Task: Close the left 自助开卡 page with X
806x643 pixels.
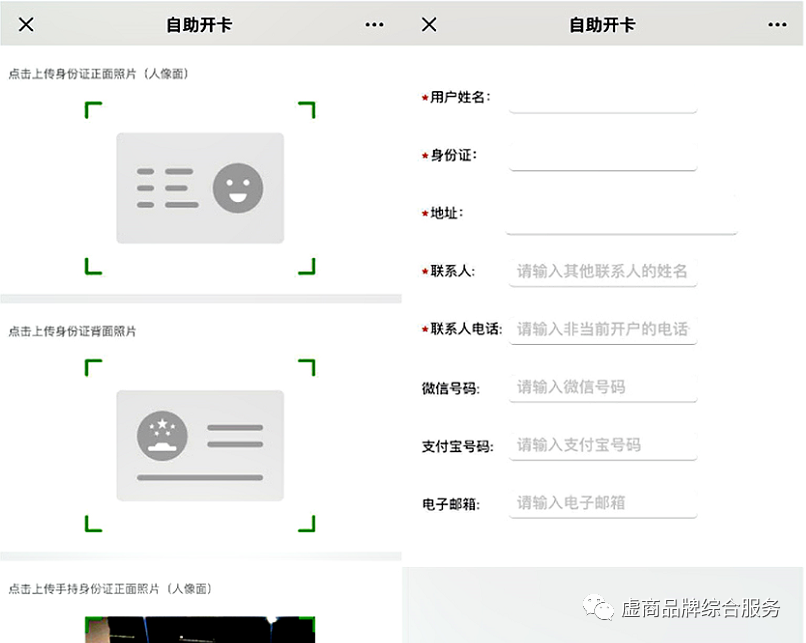Action: click(26, 25)
